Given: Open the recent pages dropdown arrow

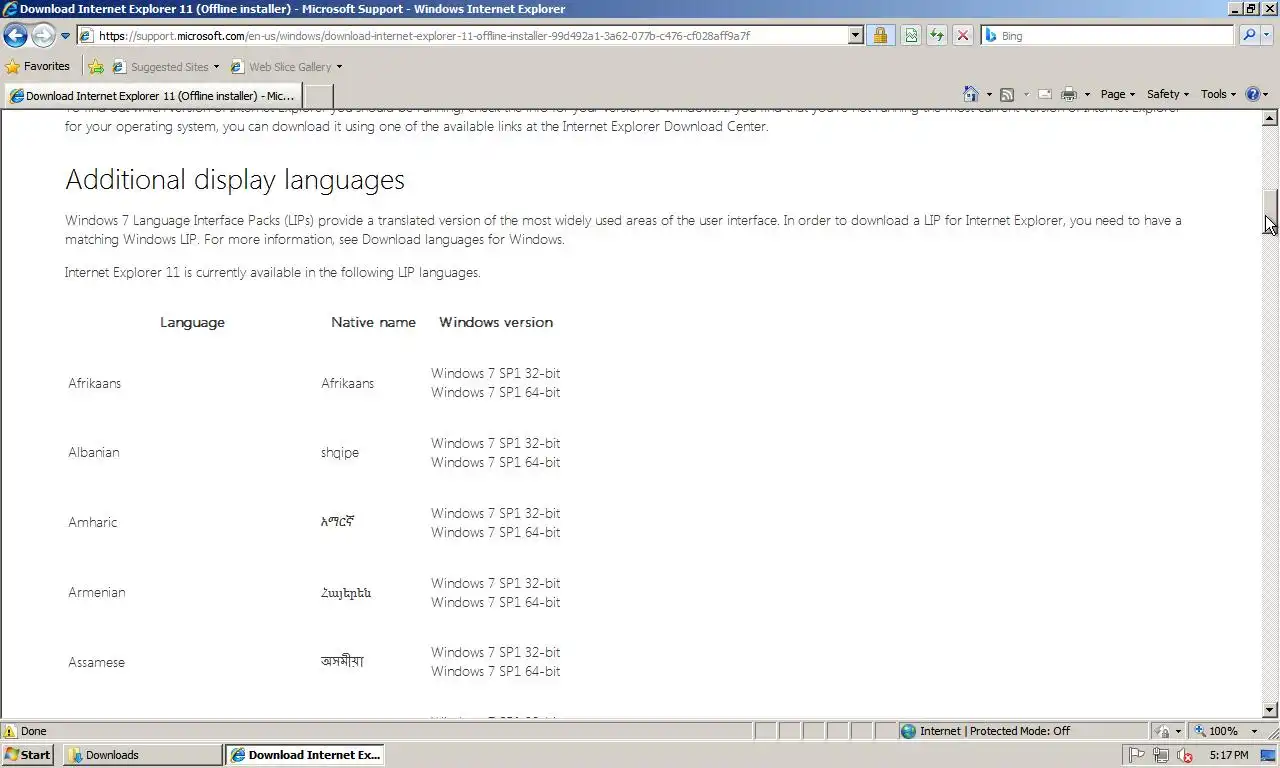Looking at the screenshot, I should click(66, 36).
